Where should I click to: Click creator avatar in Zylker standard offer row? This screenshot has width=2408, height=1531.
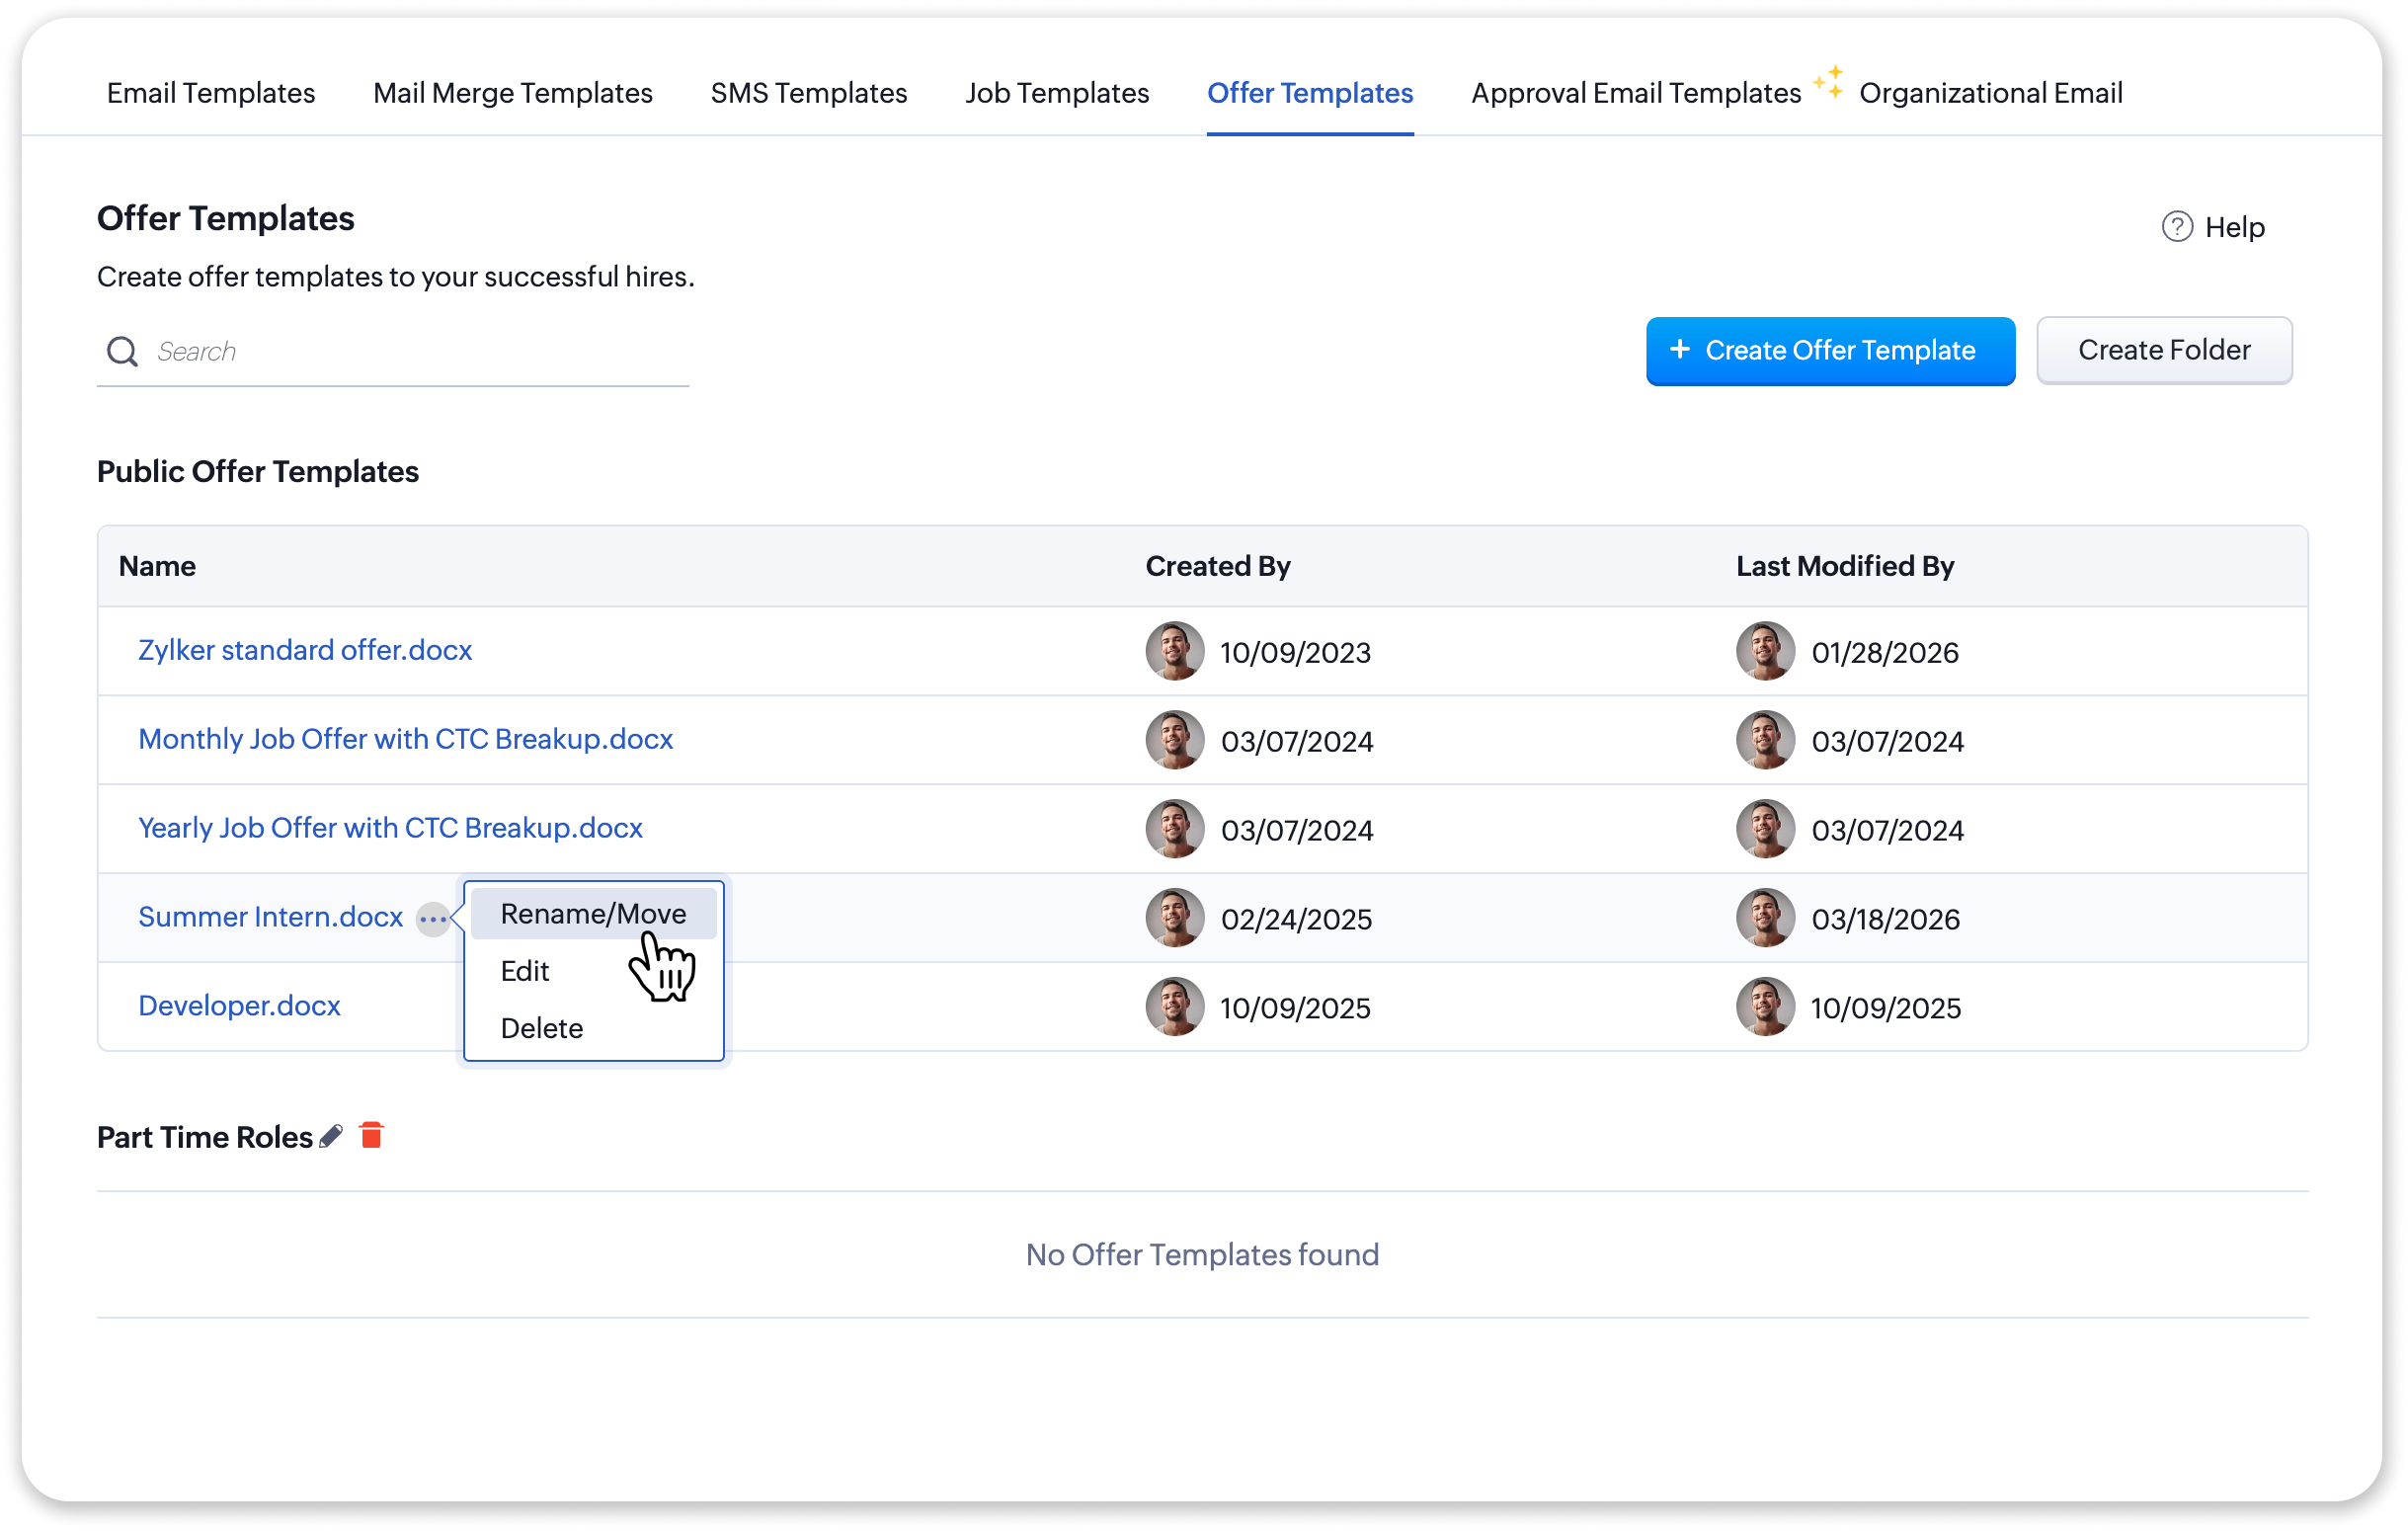(x=1174, y=651)
